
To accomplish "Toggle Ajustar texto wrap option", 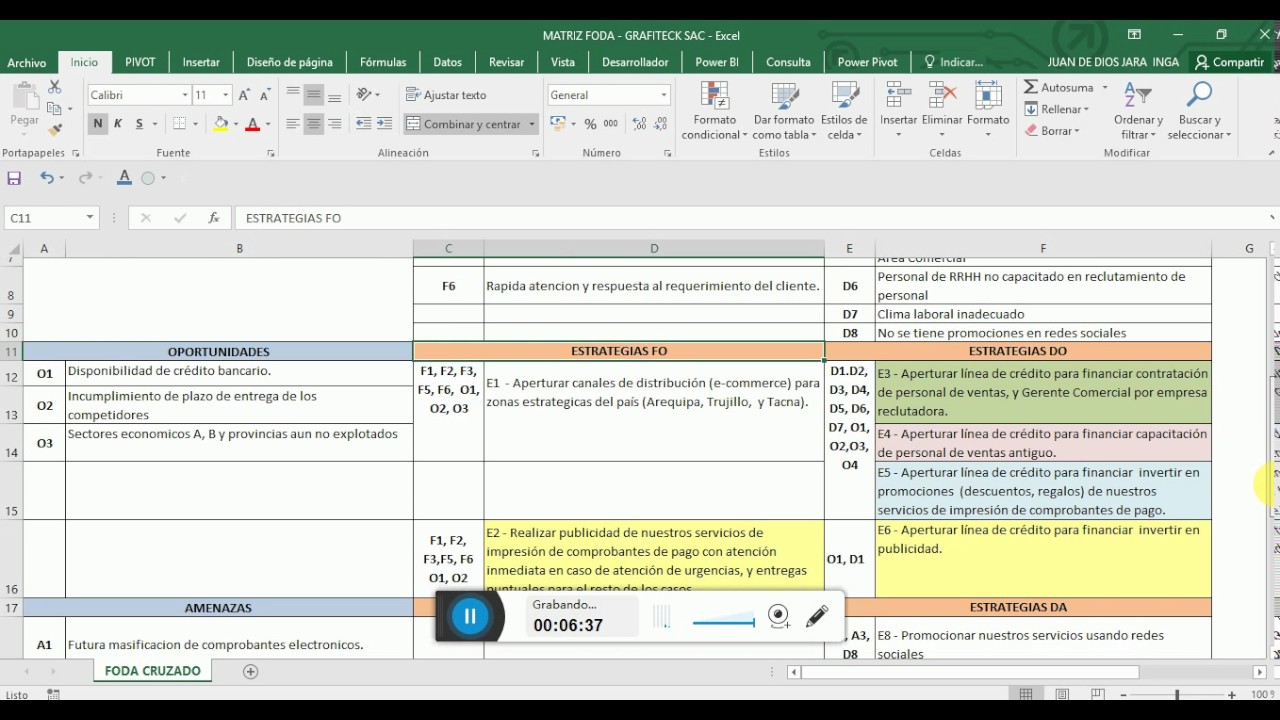I will [446, 95].
